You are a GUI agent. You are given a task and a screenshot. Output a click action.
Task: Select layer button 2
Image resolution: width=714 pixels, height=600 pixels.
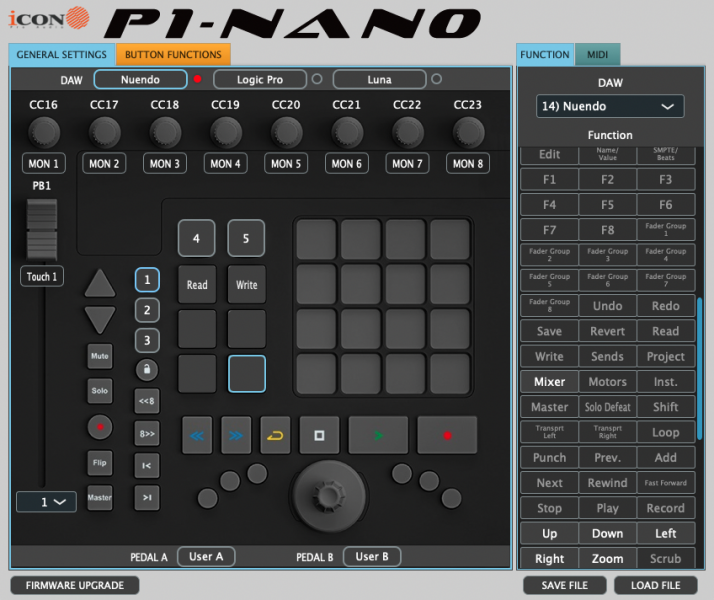[147, 310]
